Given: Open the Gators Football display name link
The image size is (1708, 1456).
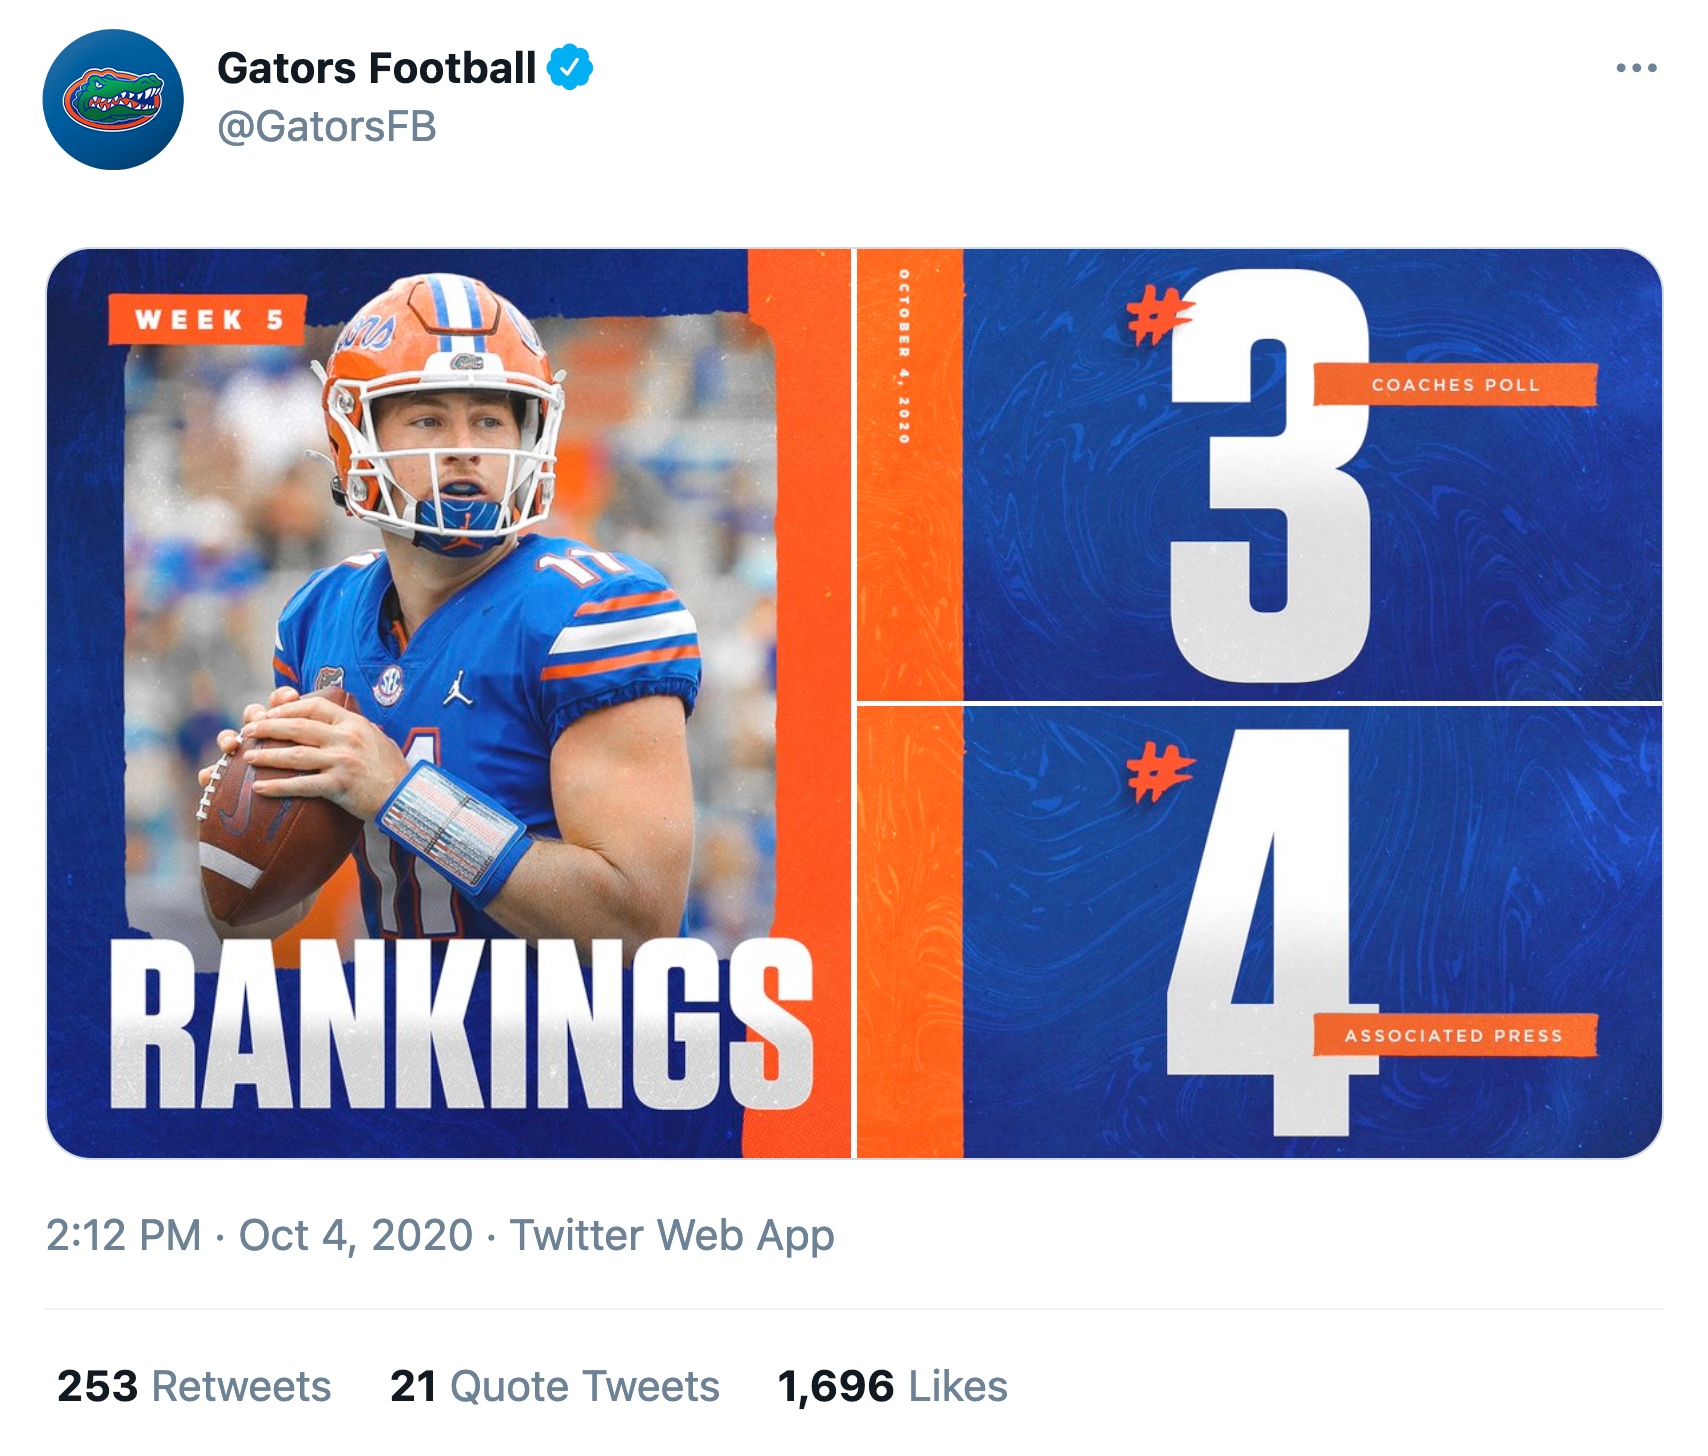Looking at the screenshot, I should 377,68.
